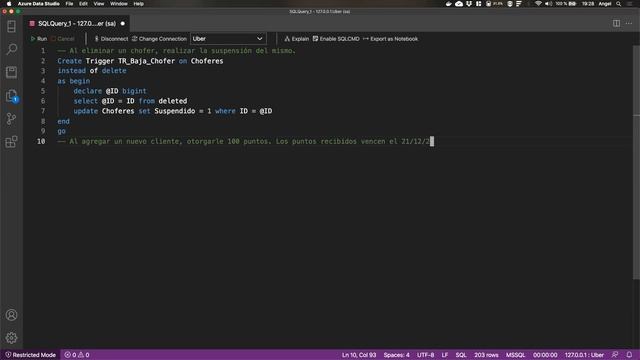This screenshot has height=360, width=640.
Task: Click connection 127.0.0.1 : Uber in status bar
Action: click(584, 355)
